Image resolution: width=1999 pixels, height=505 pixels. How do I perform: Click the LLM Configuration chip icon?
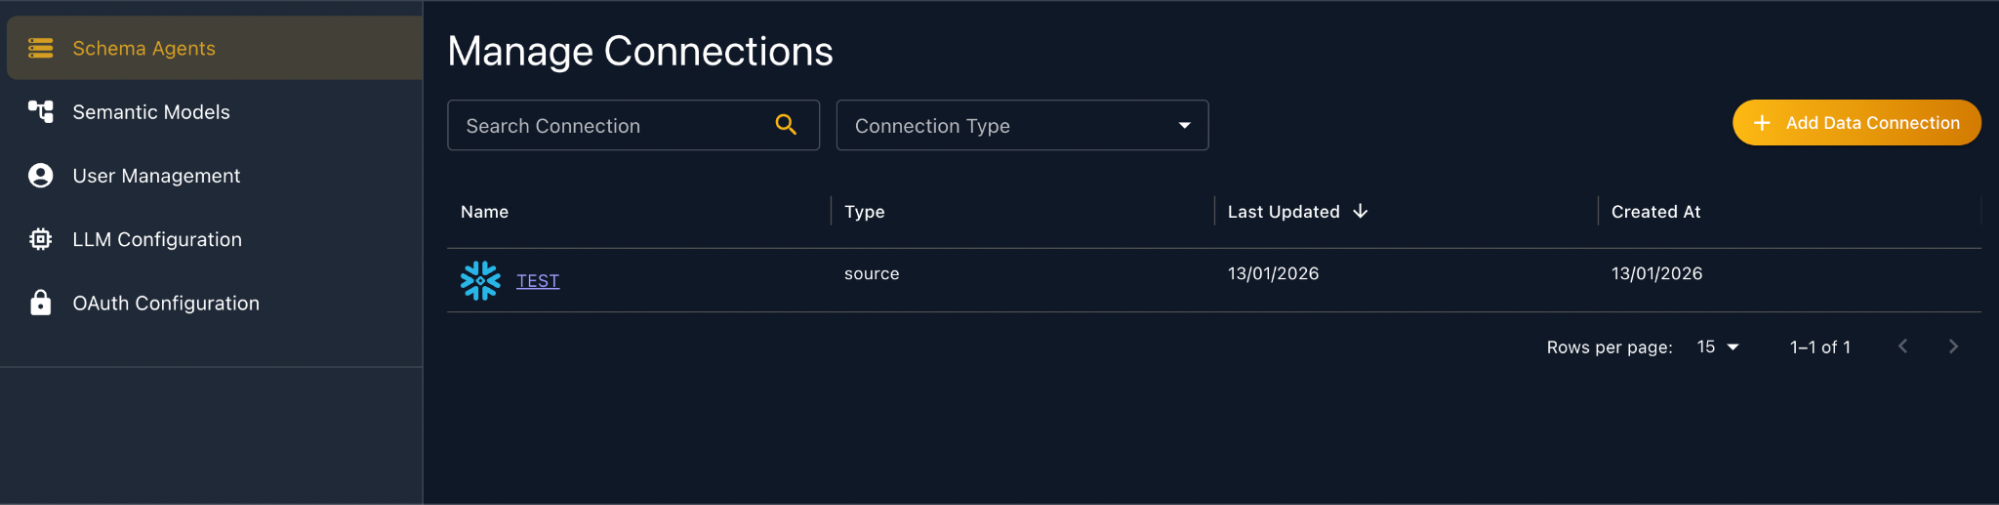click(40, 240)
